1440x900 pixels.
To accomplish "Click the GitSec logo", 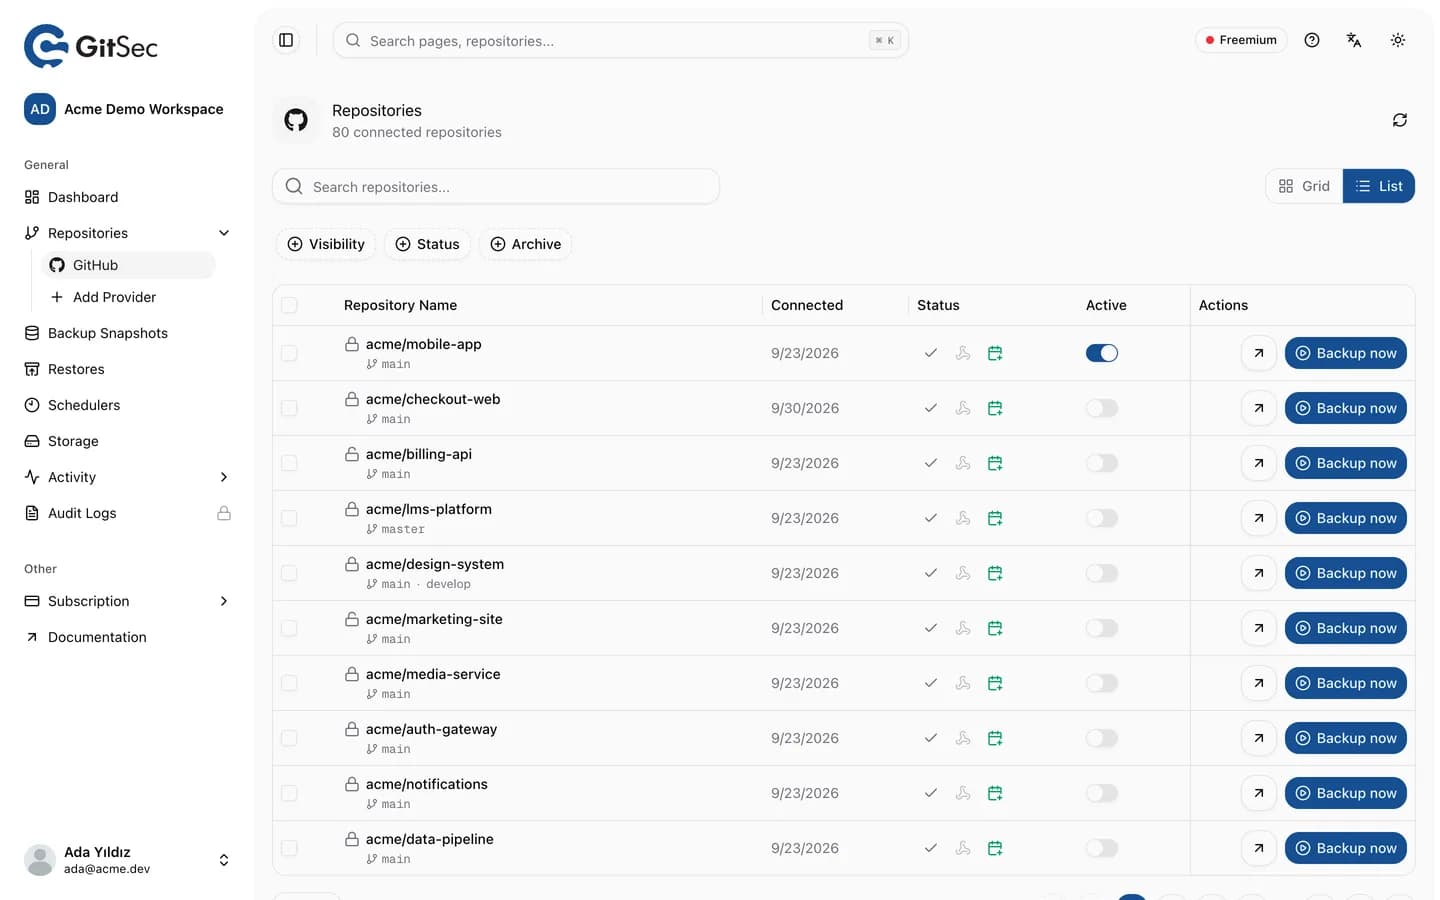I will 91,46.
